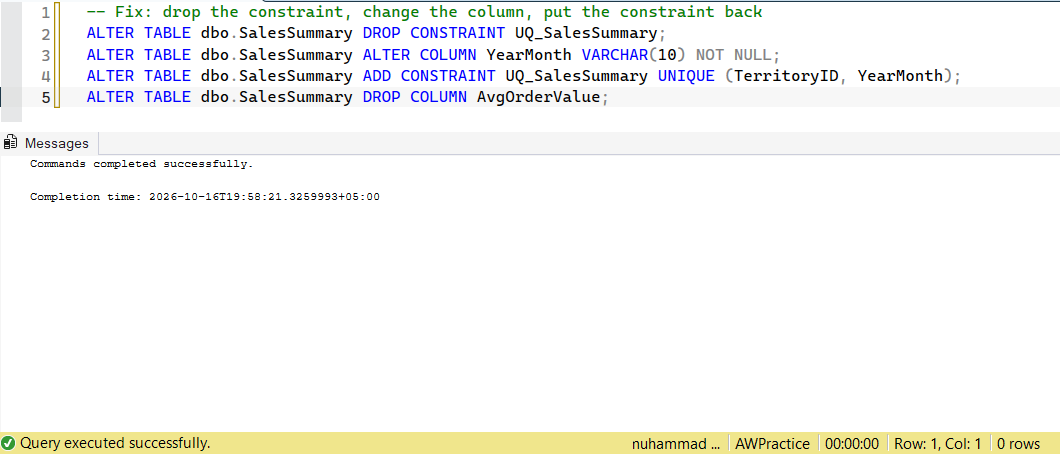Click YearMonth on the ALTER COLUMN line

pyautogui.click(x=529, y=55)
